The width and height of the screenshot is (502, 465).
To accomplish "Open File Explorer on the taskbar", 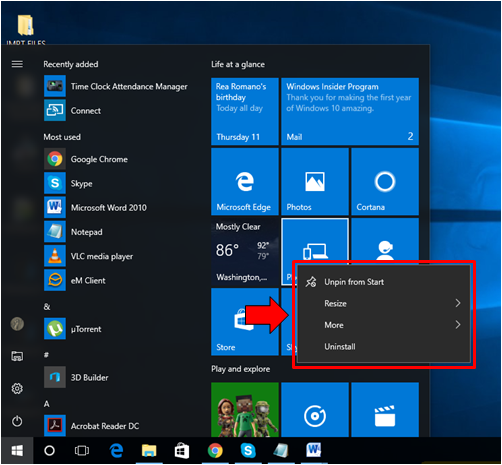I will click(x=149, y=451).
